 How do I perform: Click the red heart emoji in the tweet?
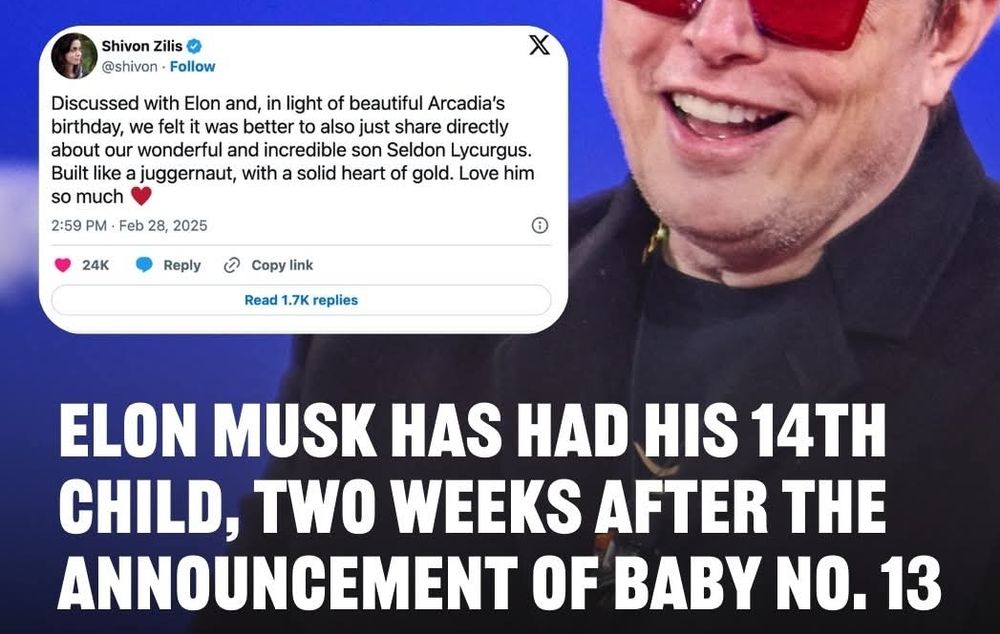pyautogui.click(x=141, y=196)
